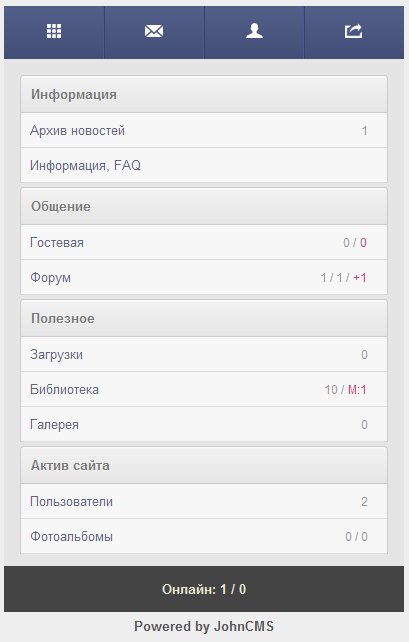Screen dimensions: 409x642
Task: Click the Онлайн: 1 / 0 bar
Action: pos(204,589)
